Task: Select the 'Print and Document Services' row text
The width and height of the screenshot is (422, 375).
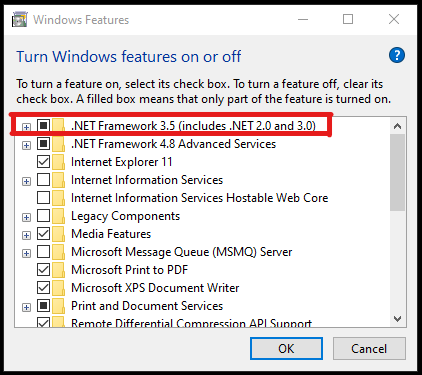Action: (147, 306)
